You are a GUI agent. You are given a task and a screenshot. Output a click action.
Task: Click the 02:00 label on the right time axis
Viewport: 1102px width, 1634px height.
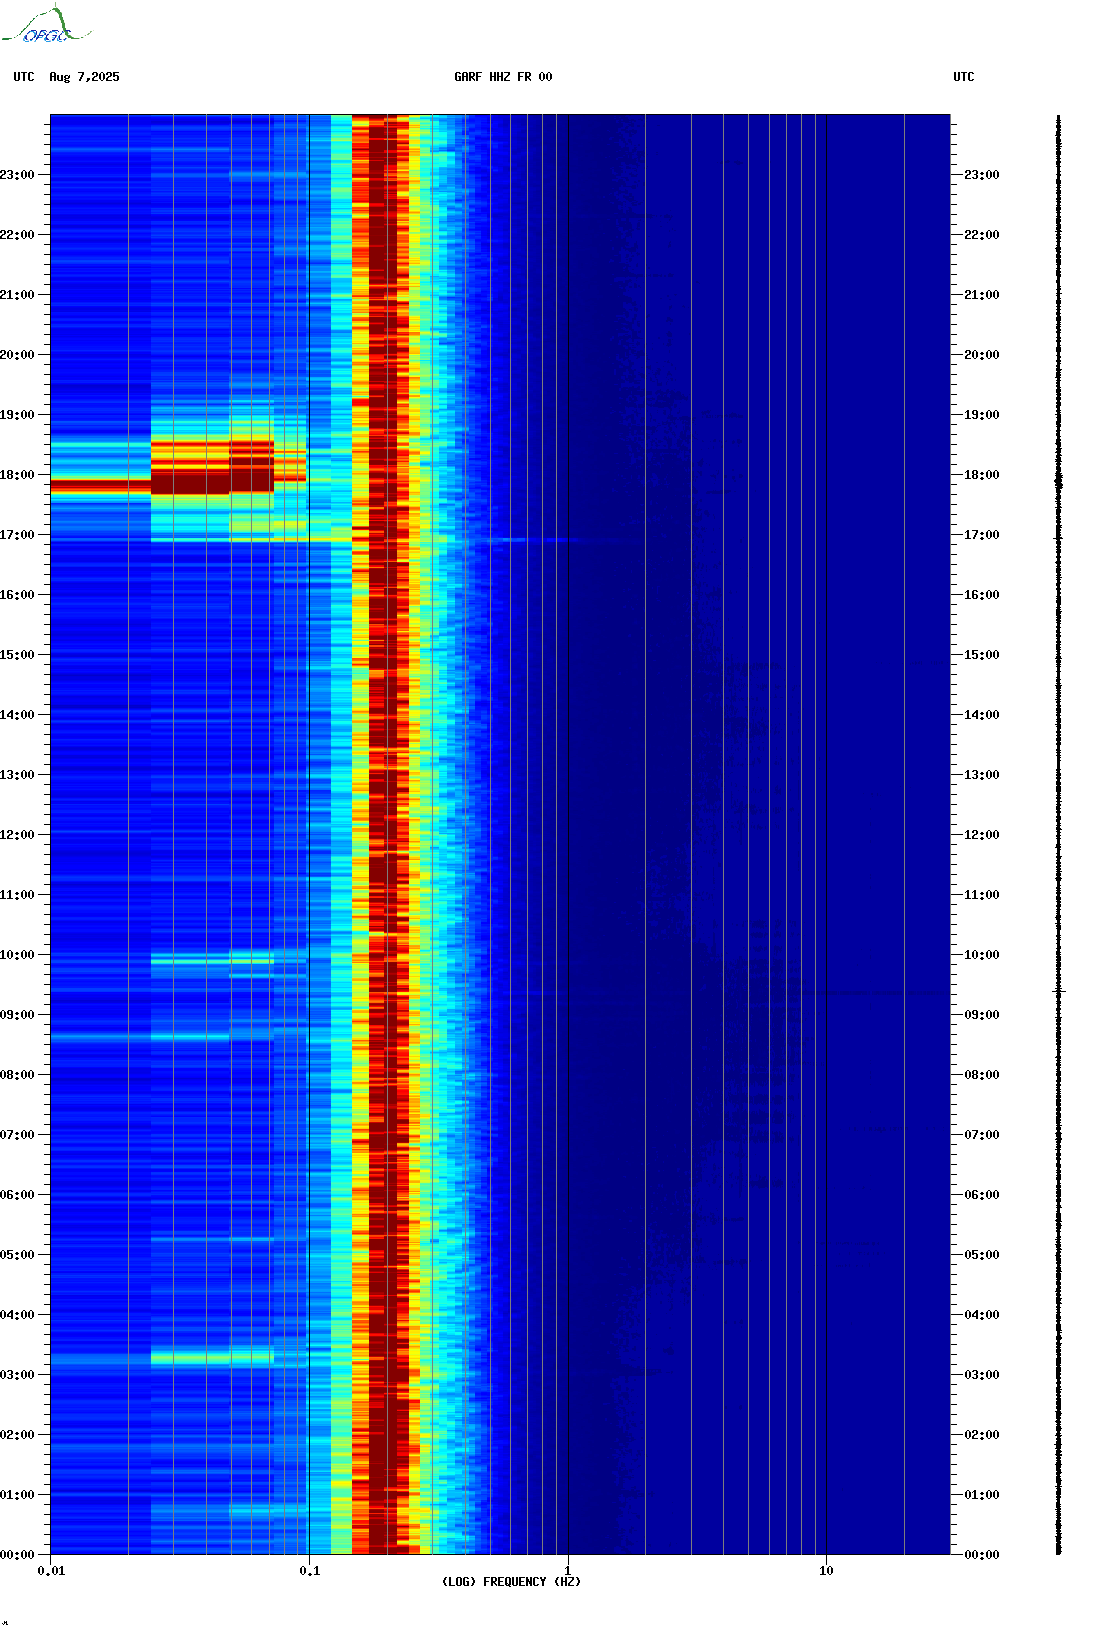(x=982, y=1435)
